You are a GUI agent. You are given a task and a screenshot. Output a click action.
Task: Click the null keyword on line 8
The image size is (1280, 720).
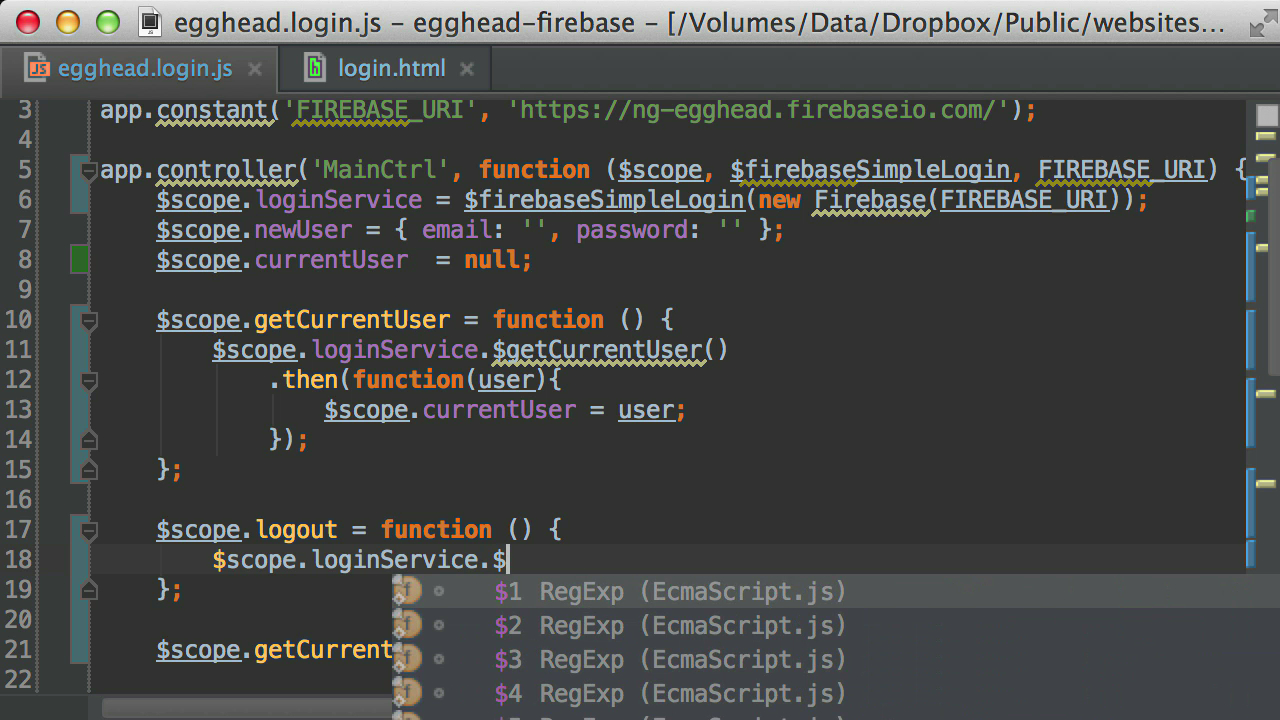pos(492,260)
